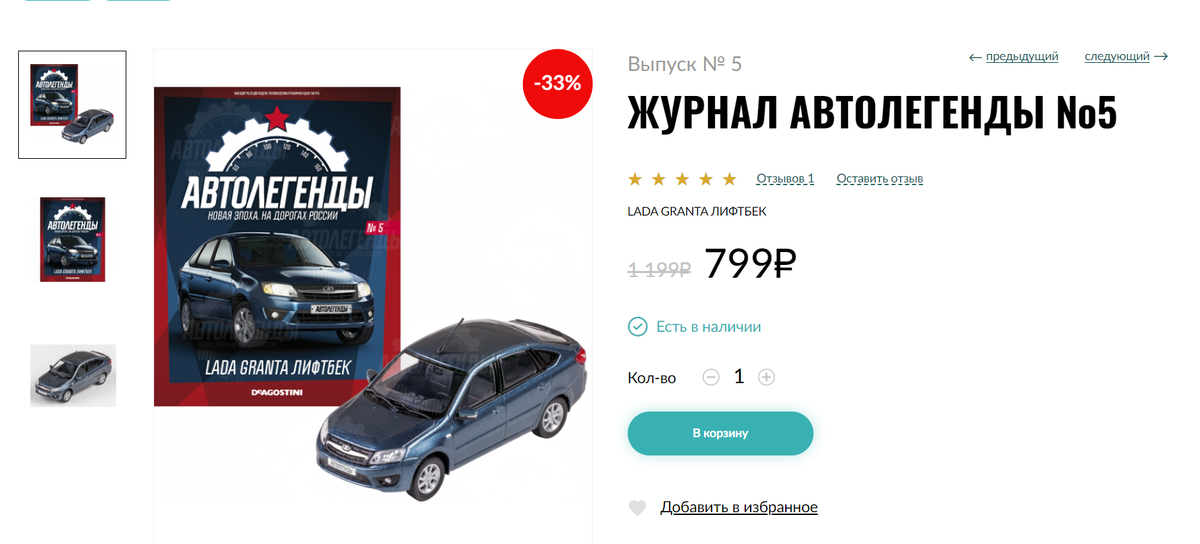Image resolution: width=1200 pixels, height=544 pixels.
Task: Click Добавить в избранное link
Action: coord(739,507)
